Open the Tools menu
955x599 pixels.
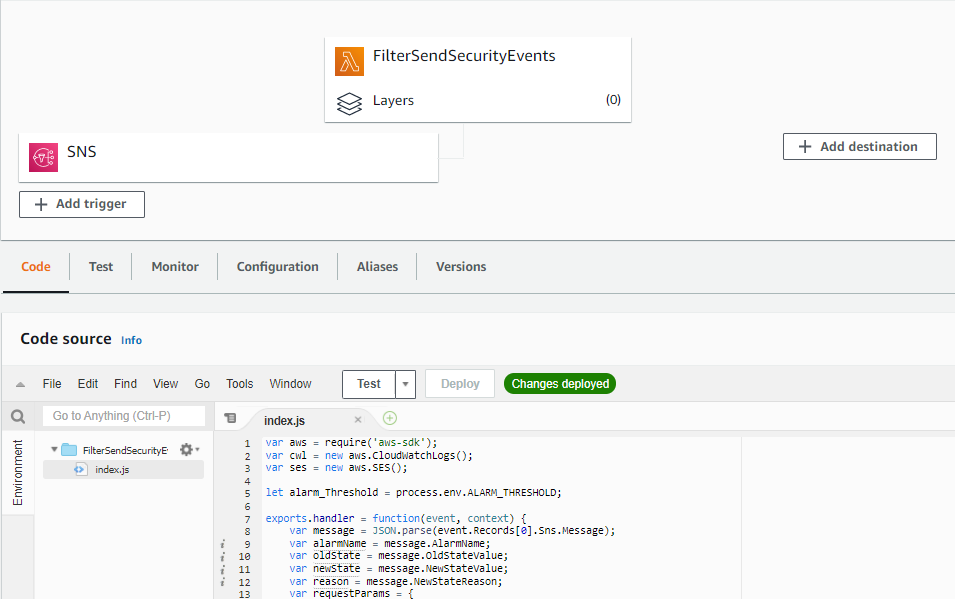[x=239, y=383]
